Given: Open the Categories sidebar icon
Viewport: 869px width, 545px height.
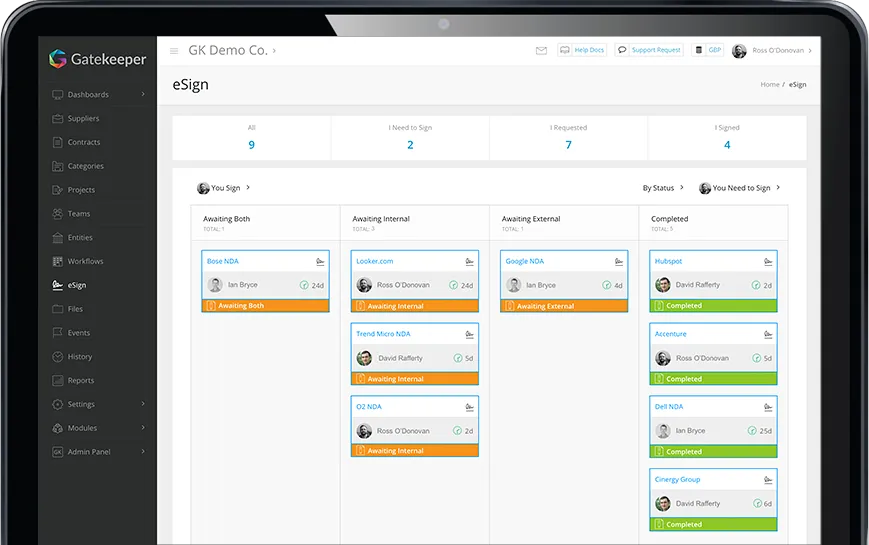Looking at the screenshot, I should click(58, 166).
